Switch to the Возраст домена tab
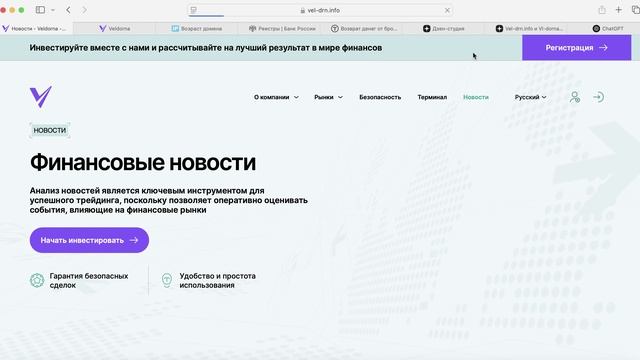Screen dimensions: 640x360 197,29
